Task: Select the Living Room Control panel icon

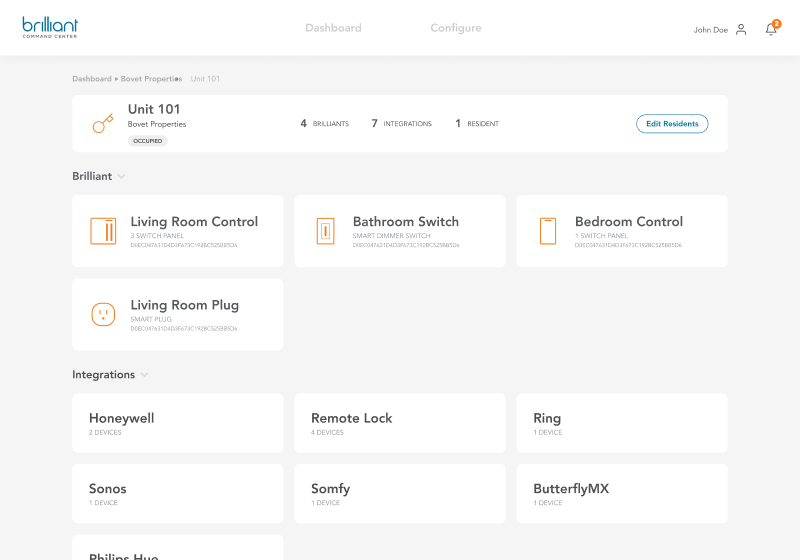Action: coord(103,231)
